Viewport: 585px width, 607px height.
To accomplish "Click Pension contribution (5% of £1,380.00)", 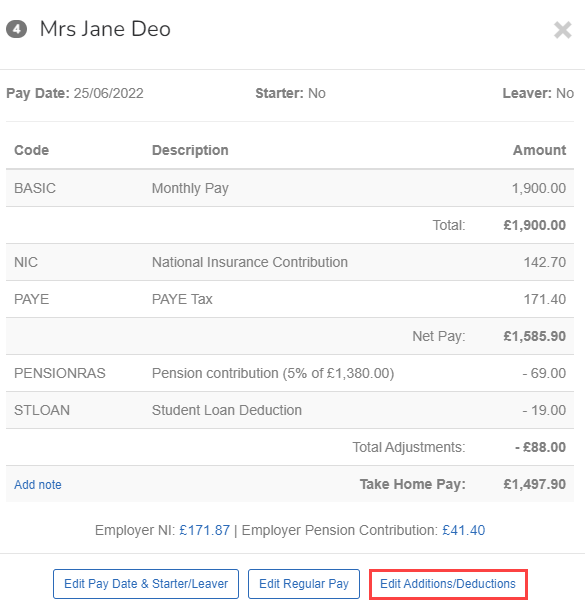I will point(273,373).
